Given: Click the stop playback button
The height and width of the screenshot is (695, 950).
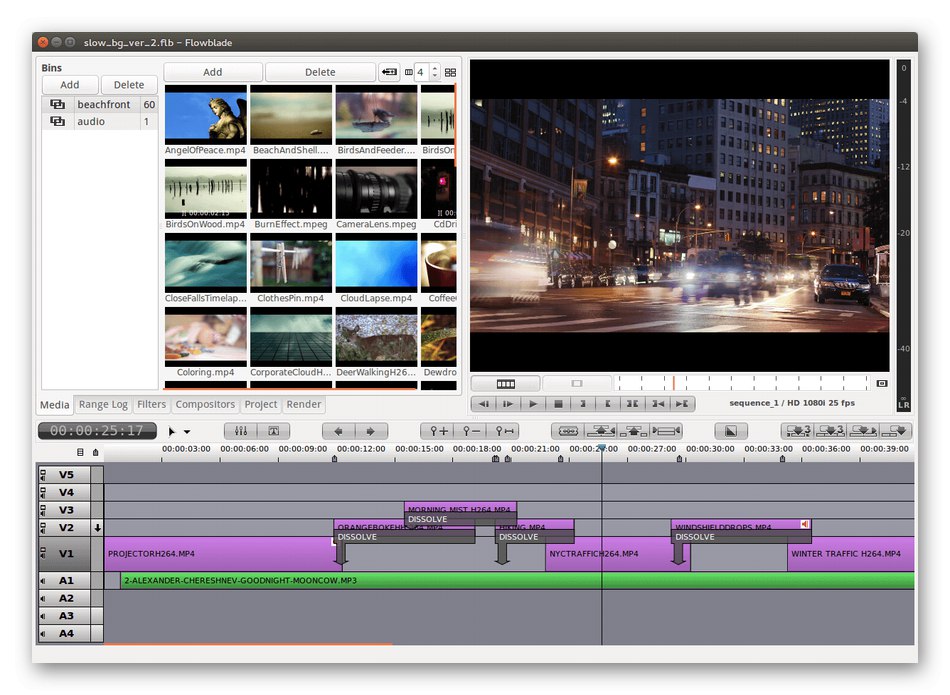Looking at the screenshot, I should pos(559,404).
